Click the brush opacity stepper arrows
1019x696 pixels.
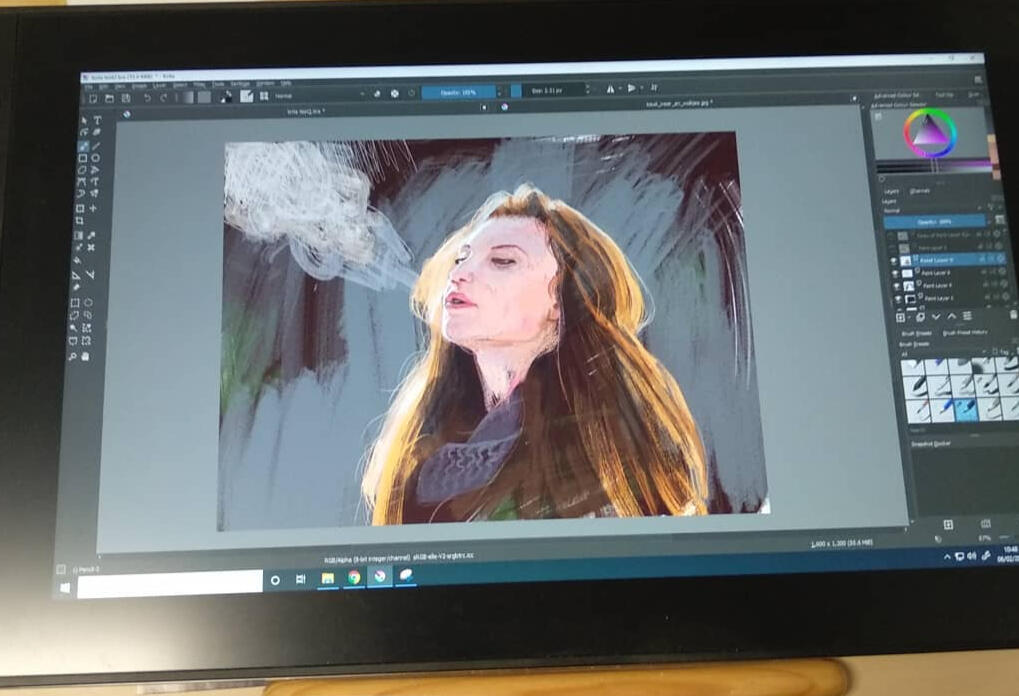point(498,92)
